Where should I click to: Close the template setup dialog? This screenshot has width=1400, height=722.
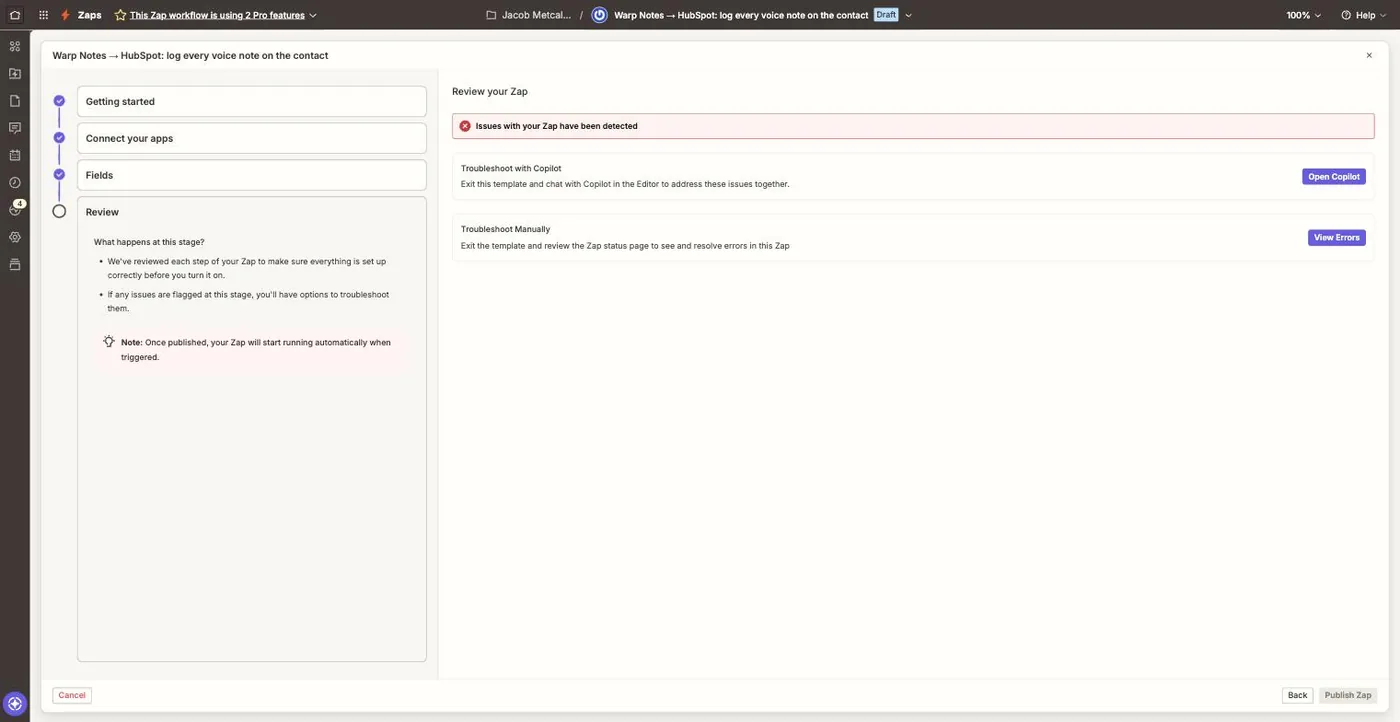1369,55
